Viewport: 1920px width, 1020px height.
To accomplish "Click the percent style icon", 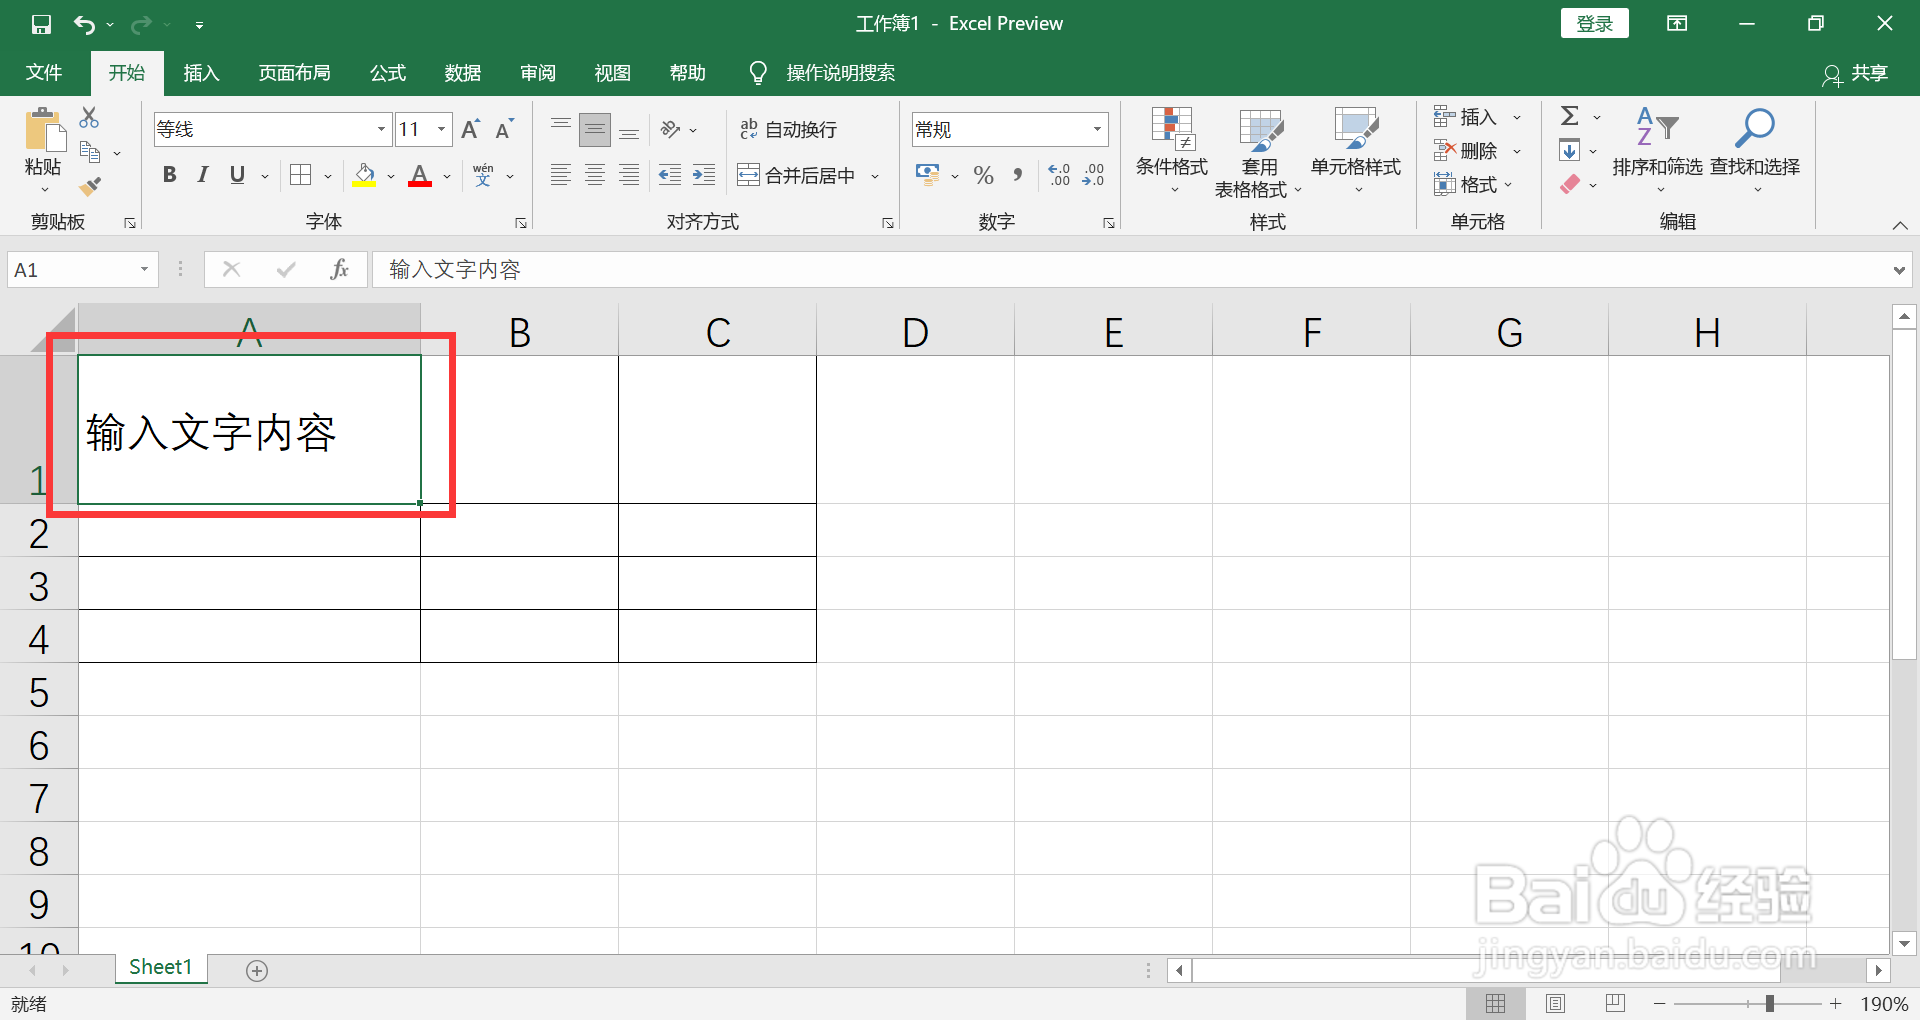I will tap(984, 175).
